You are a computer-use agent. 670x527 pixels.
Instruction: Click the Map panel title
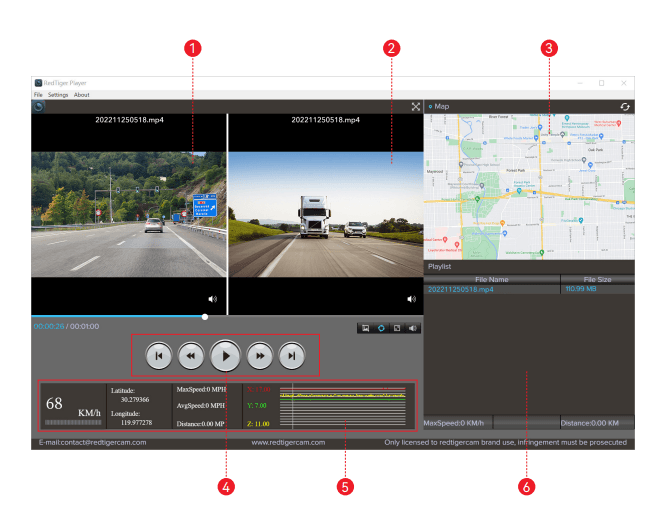[441, 106]
